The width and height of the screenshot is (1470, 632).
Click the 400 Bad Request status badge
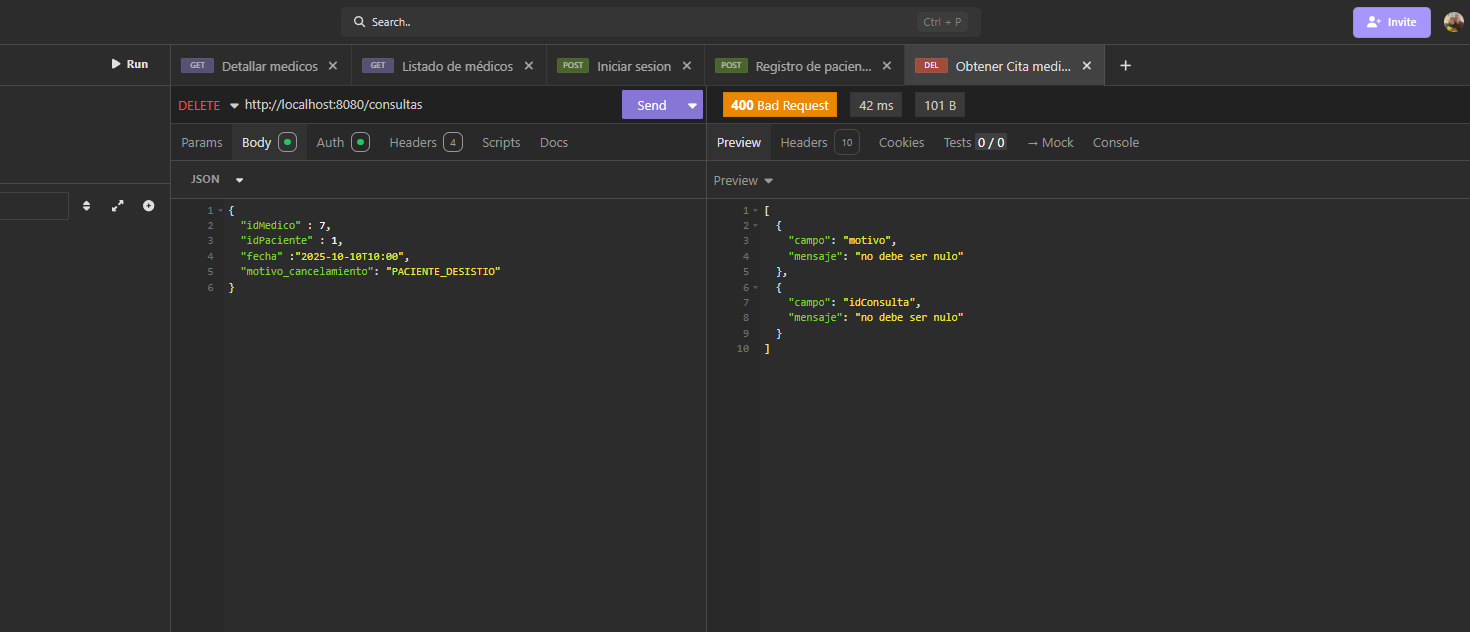[x=780, y=105]
